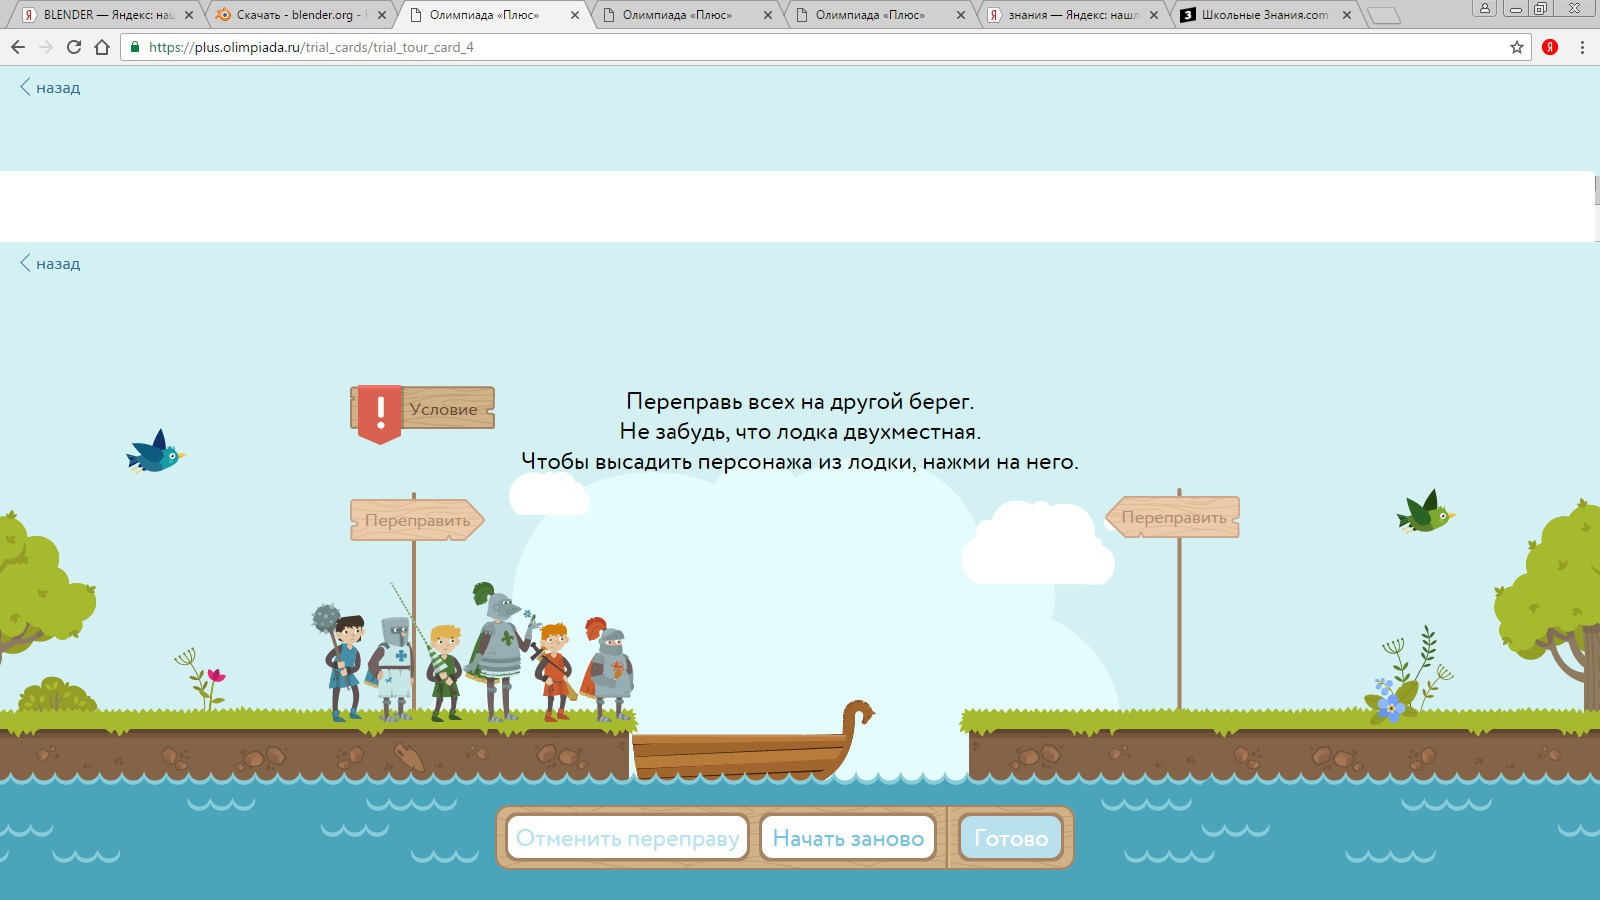
Task: Select the knight with red plume
Action: point(607,668)
